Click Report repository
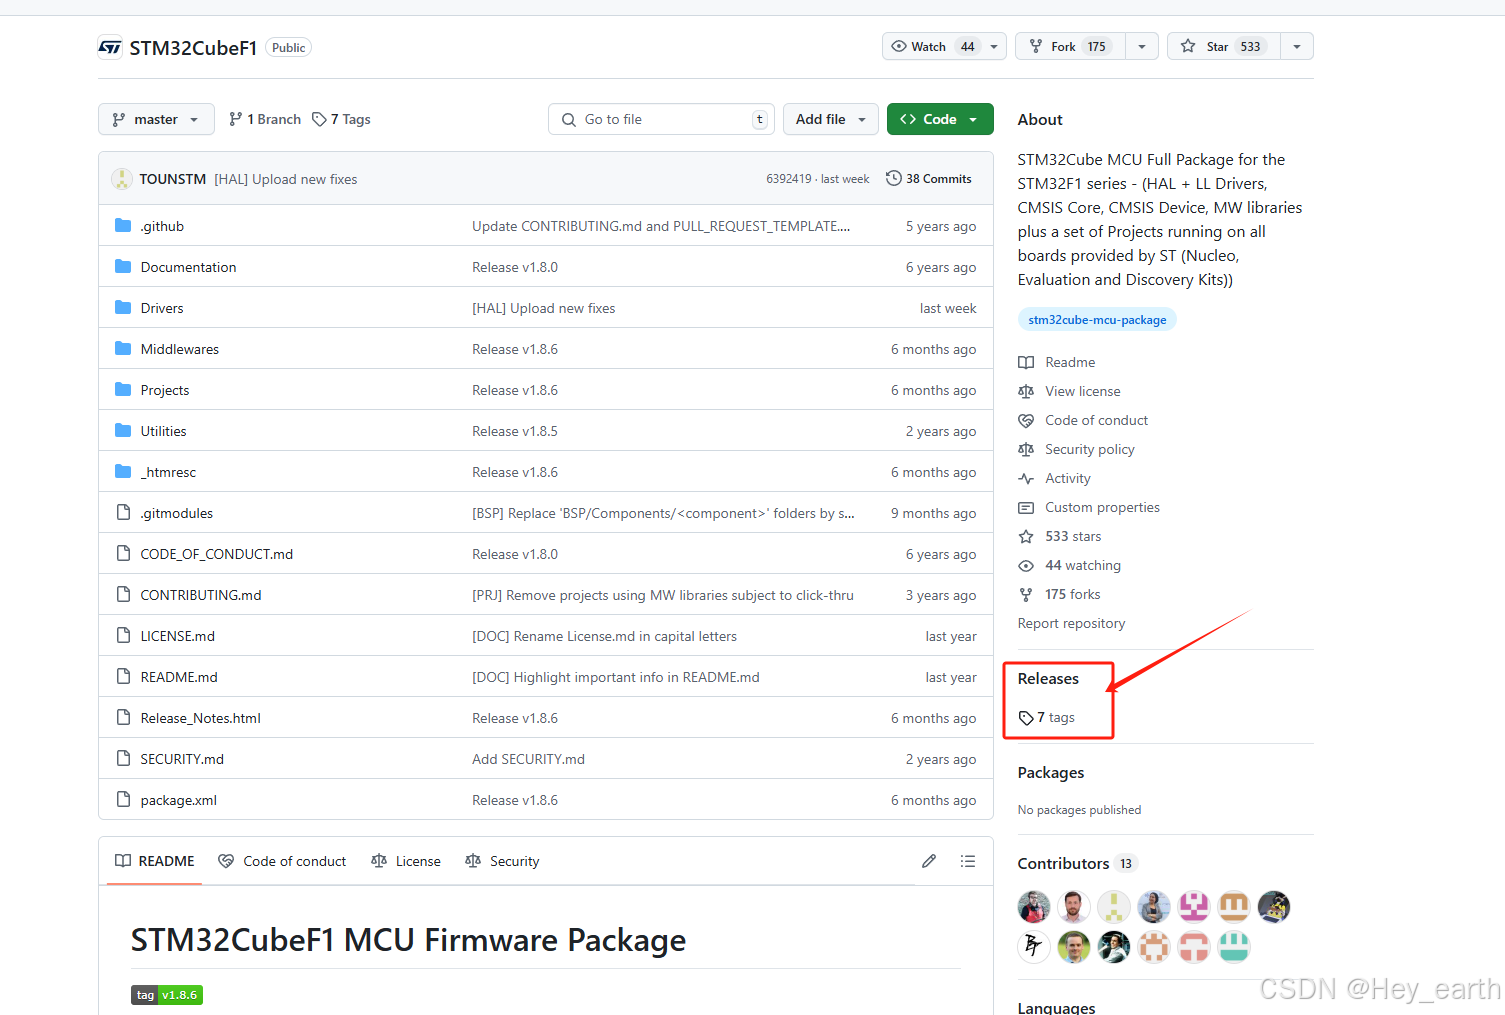Screen dimensions: 1505x1015 1071,623
